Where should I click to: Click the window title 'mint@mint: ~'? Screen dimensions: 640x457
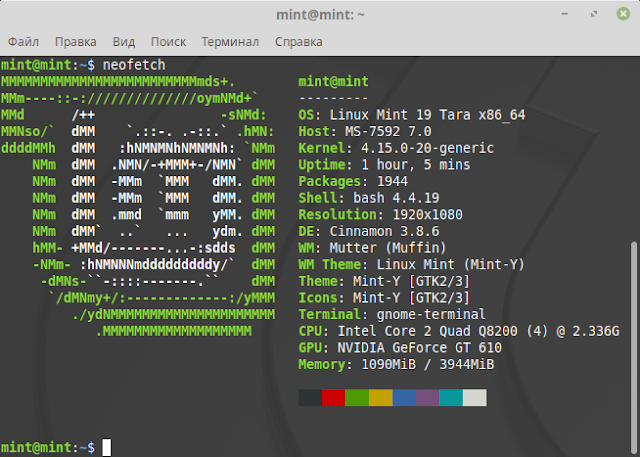pos(320,15)
